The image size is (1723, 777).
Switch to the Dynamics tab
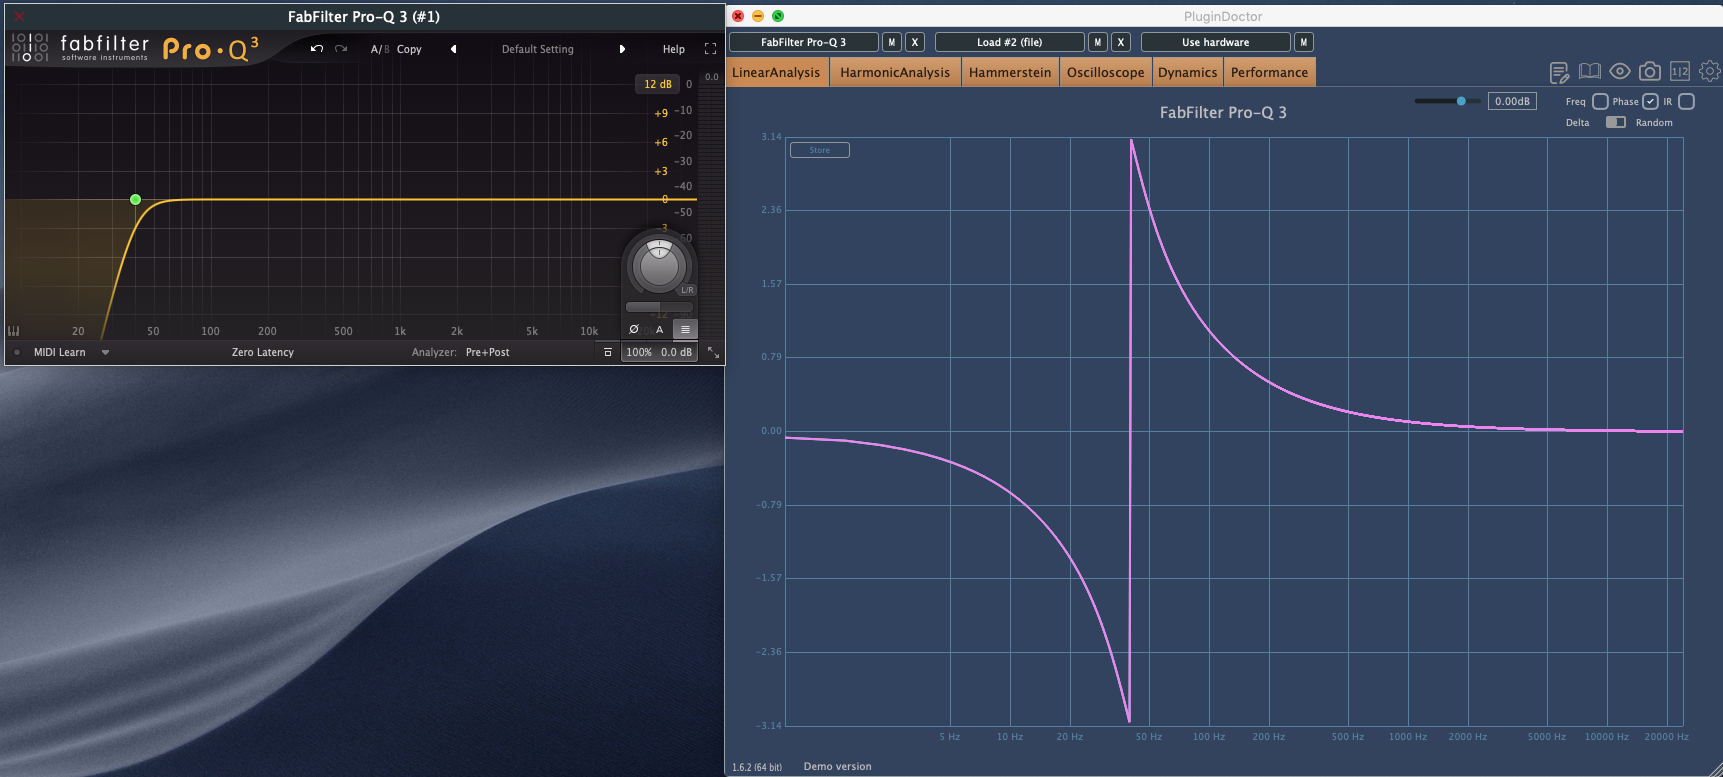click(x=1187, y=72)
